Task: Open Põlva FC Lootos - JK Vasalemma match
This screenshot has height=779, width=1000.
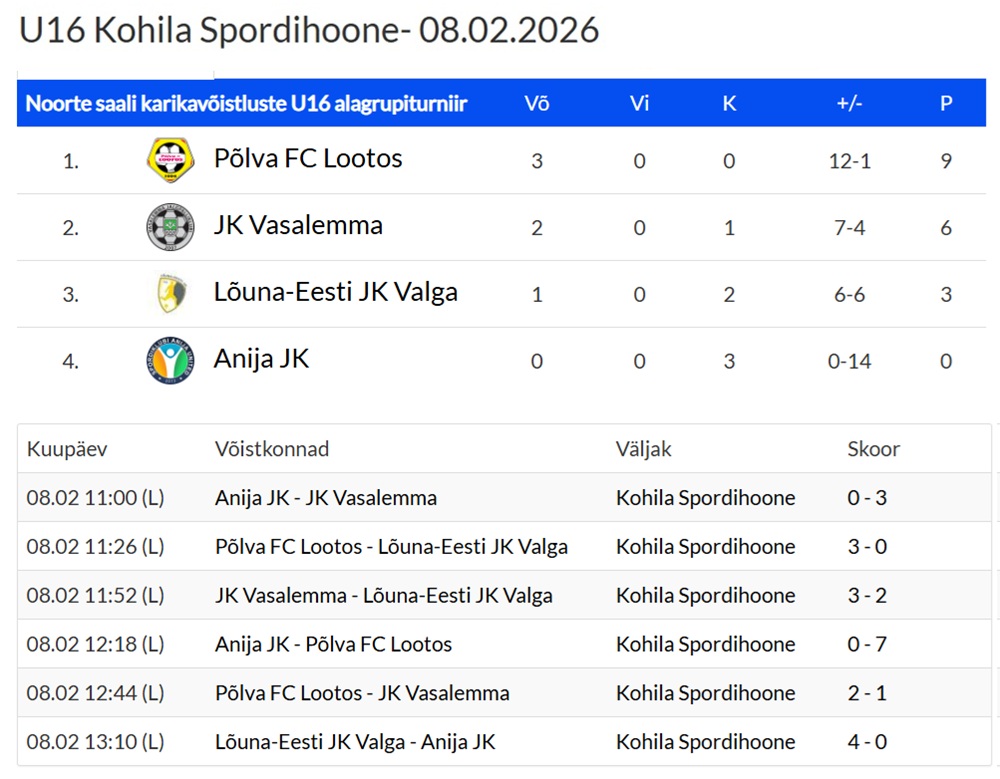Action: (x=362, y=693)
